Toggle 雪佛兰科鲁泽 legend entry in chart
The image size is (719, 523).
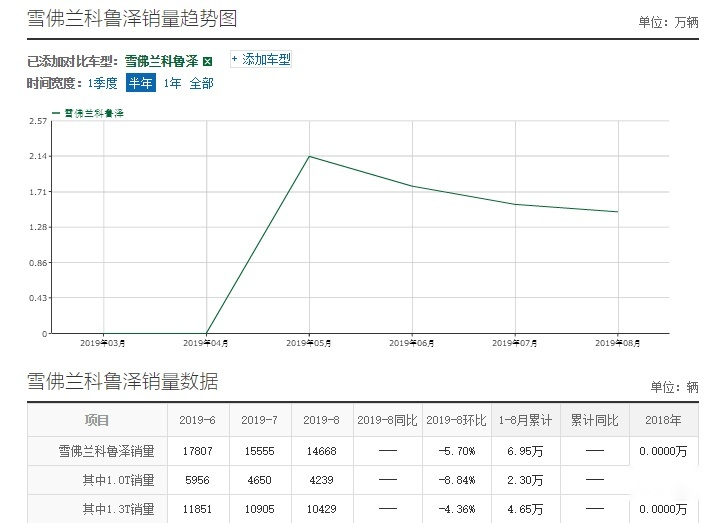(x=88, y=113)
